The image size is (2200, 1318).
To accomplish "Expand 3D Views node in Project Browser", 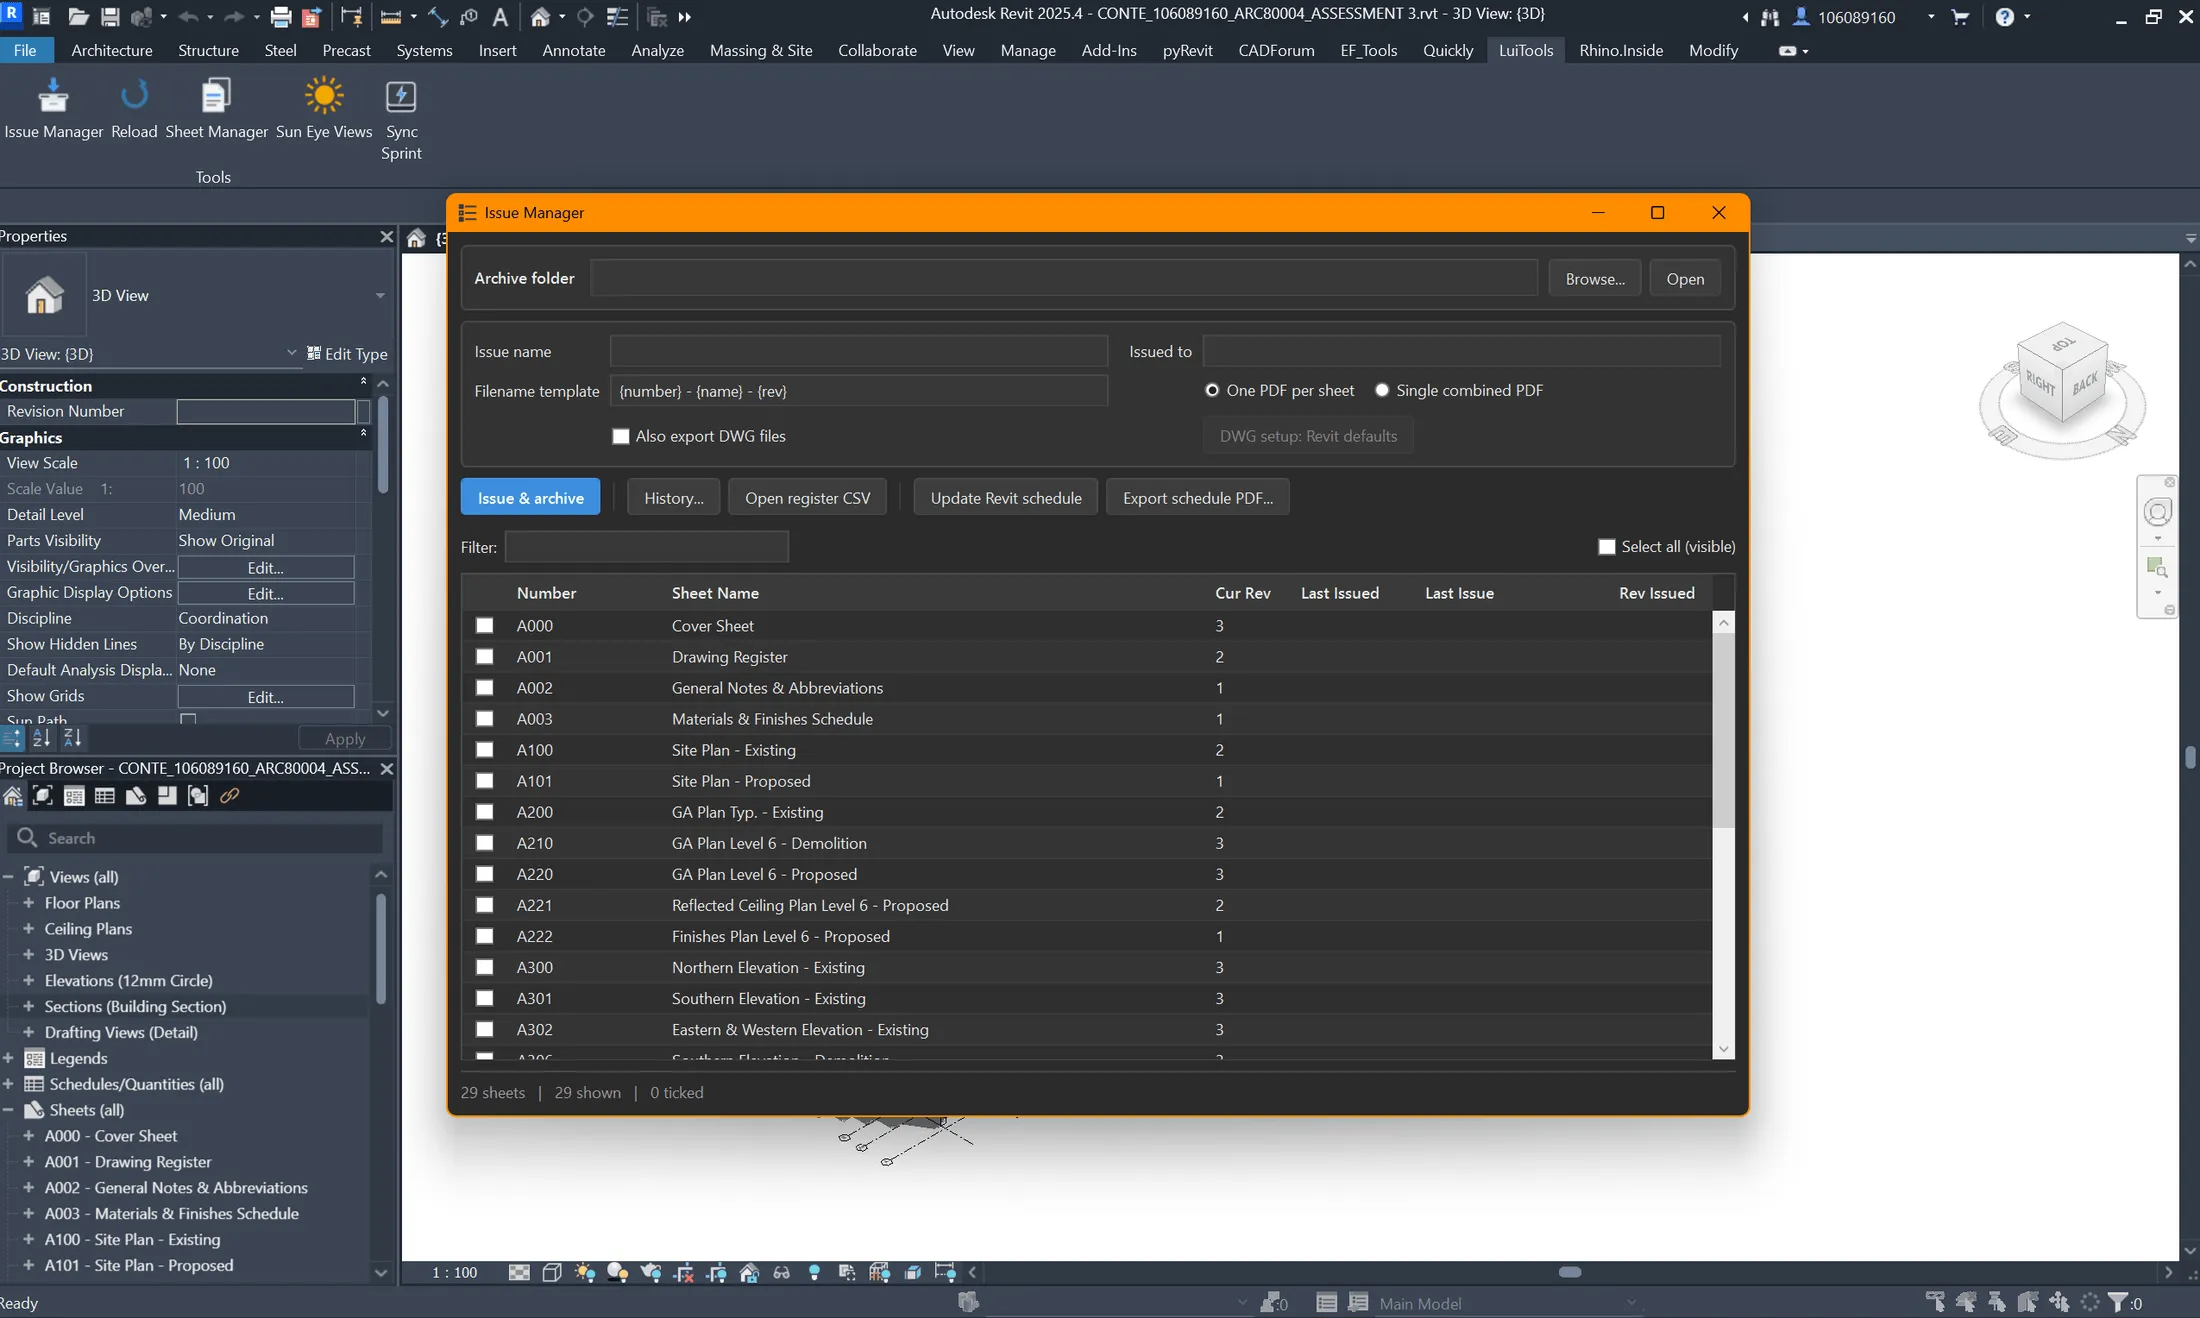I will coord(28,955).
